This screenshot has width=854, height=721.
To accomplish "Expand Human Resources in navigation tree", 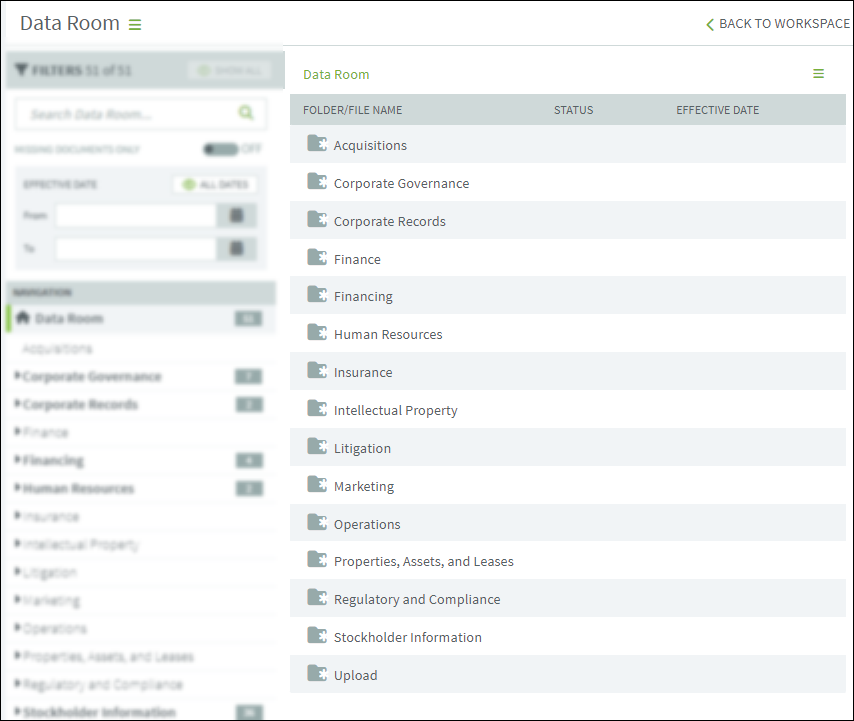I will [x=17, y=487].
